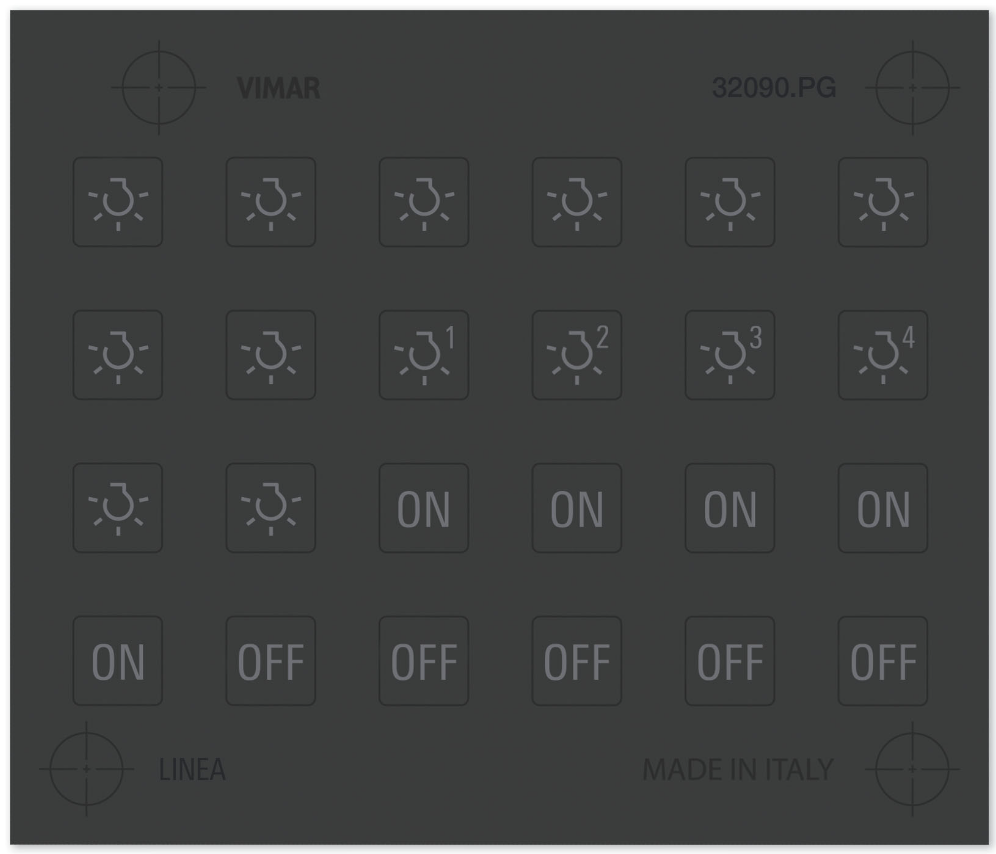Select the crosshair mark beside LINEA
The height and width of the screenshot is (854, 996).
click(86, 769)
